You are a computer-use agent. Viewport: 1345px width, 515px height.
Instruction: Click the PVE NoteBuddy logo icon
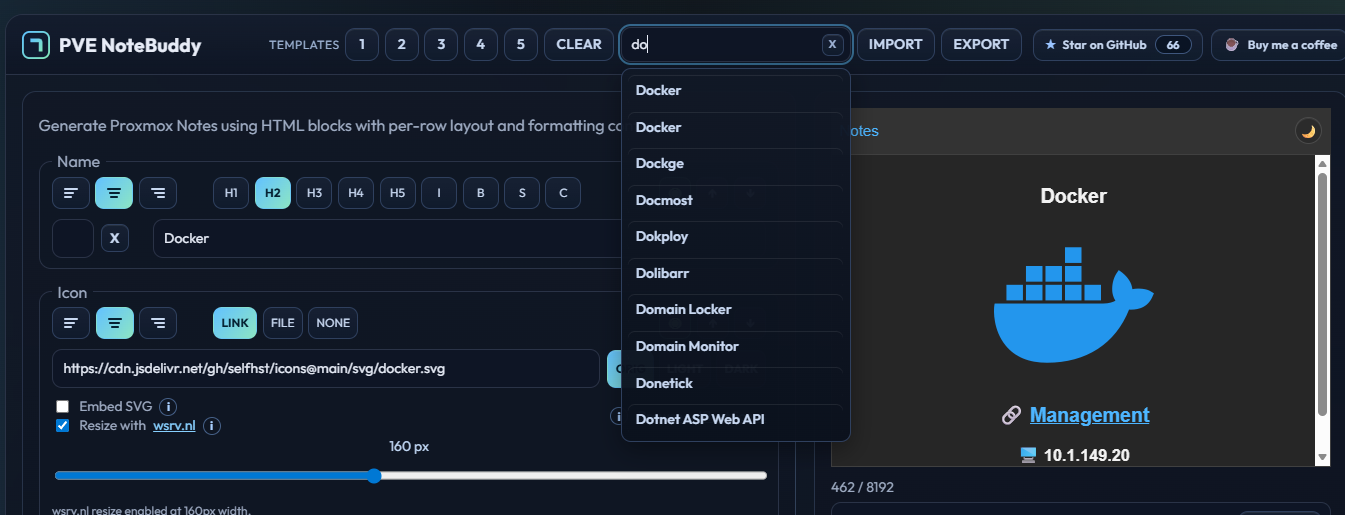pos(36,45)
